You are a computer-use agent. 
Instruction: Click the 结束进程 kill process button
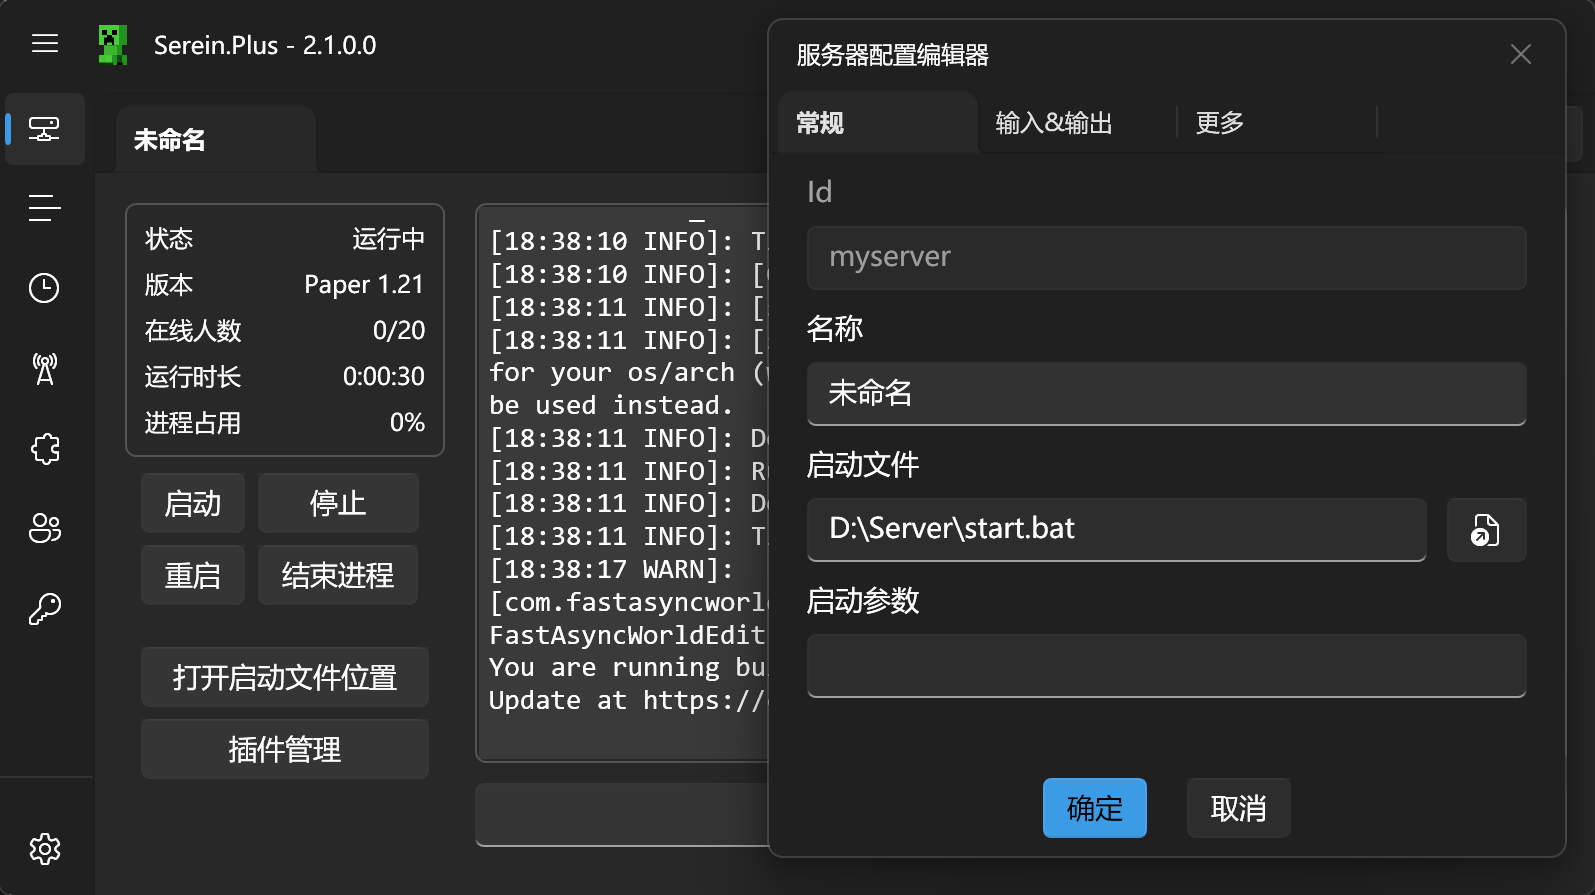[x=338, y=575]
